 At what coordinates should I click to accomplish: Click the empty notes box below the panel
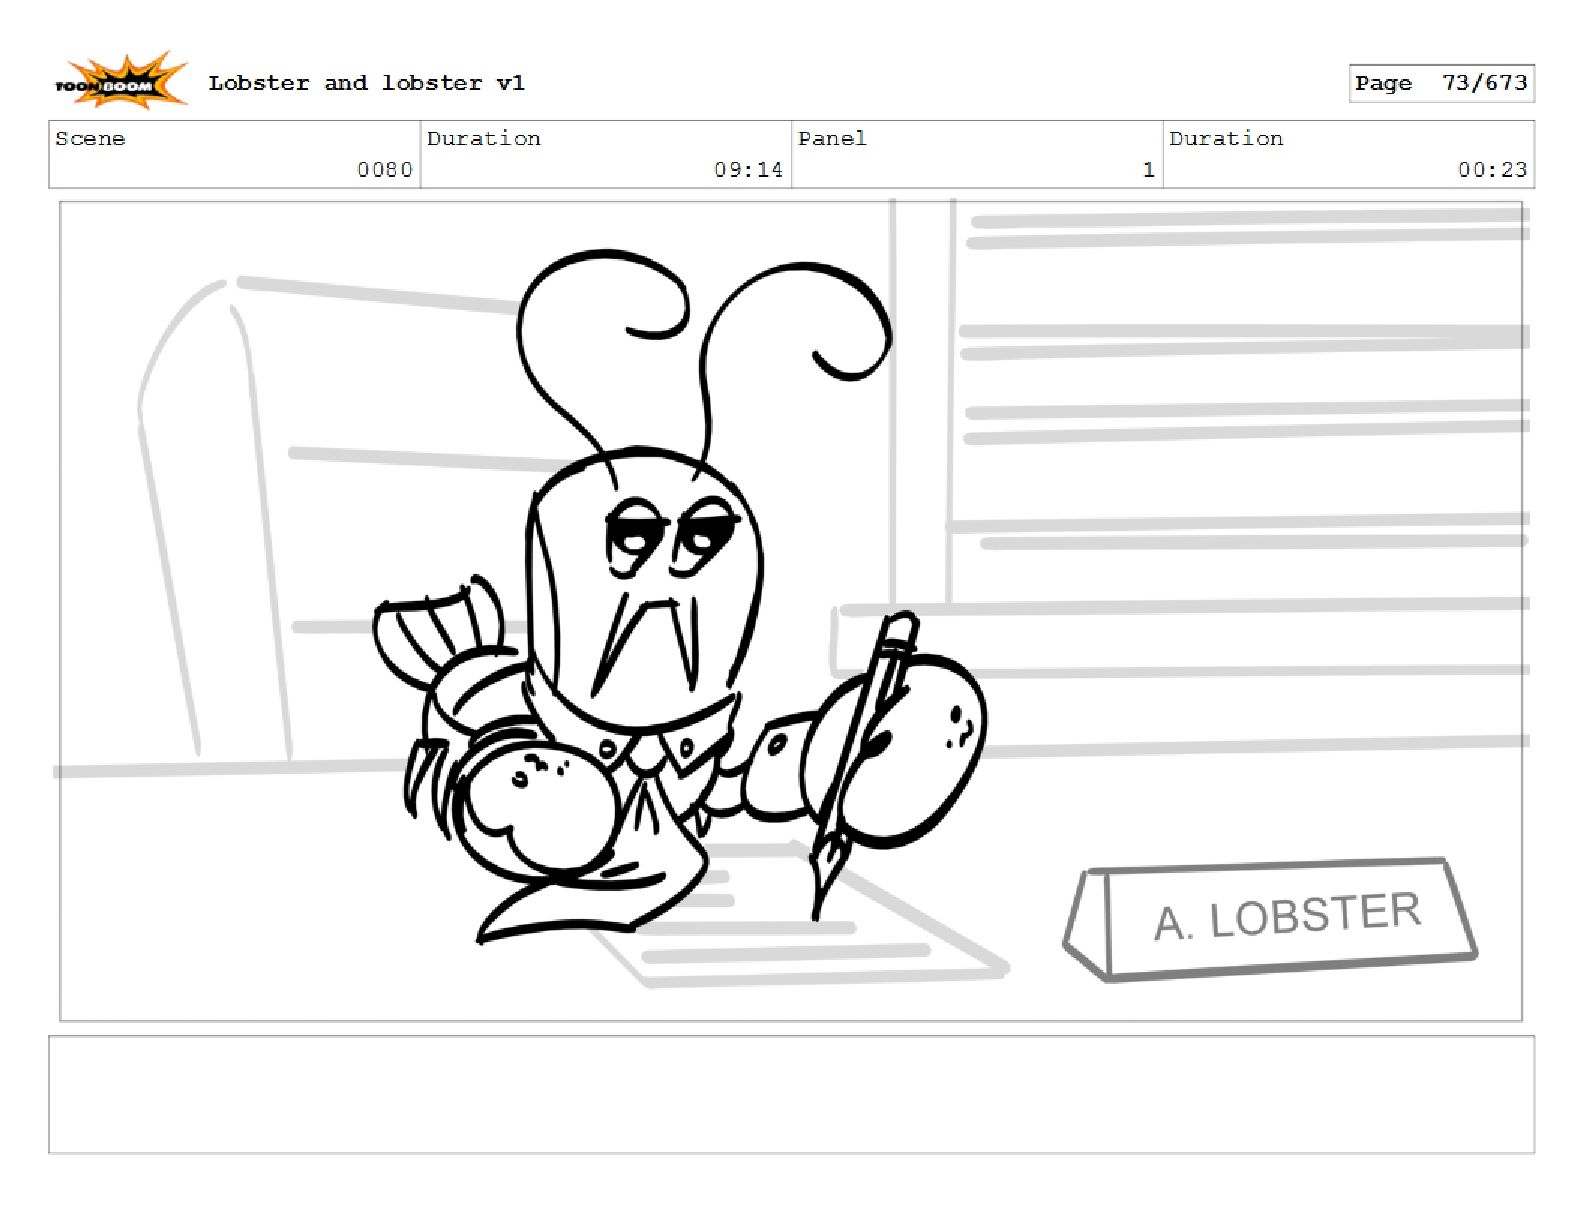tap(791, 1094)
